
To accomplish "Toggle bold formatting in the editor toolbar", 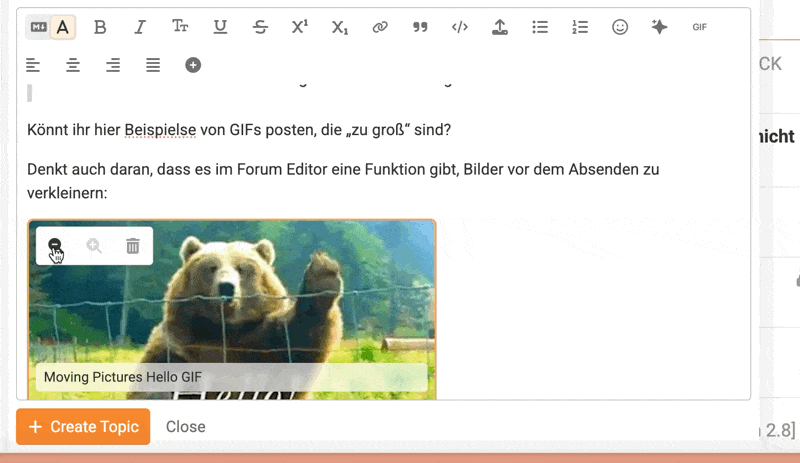I will pos(100,28).
